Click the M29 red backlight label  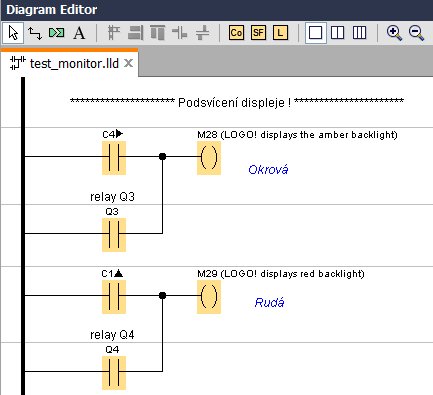[x=281, y=274]
